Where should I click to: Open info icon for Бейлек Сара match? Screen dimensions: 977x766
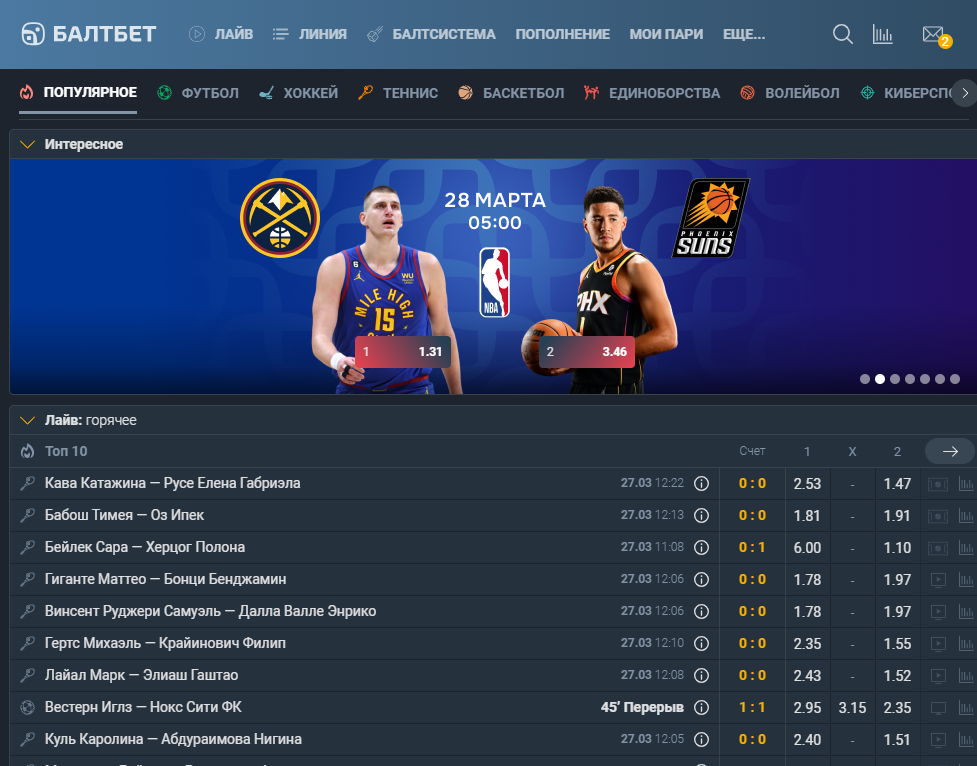pos(702,547)
